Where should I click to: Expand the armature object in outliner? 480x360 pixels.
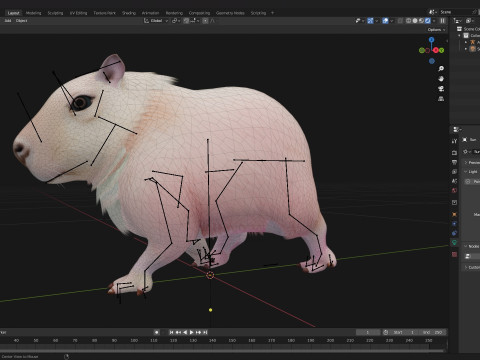(x=466, y=42)
